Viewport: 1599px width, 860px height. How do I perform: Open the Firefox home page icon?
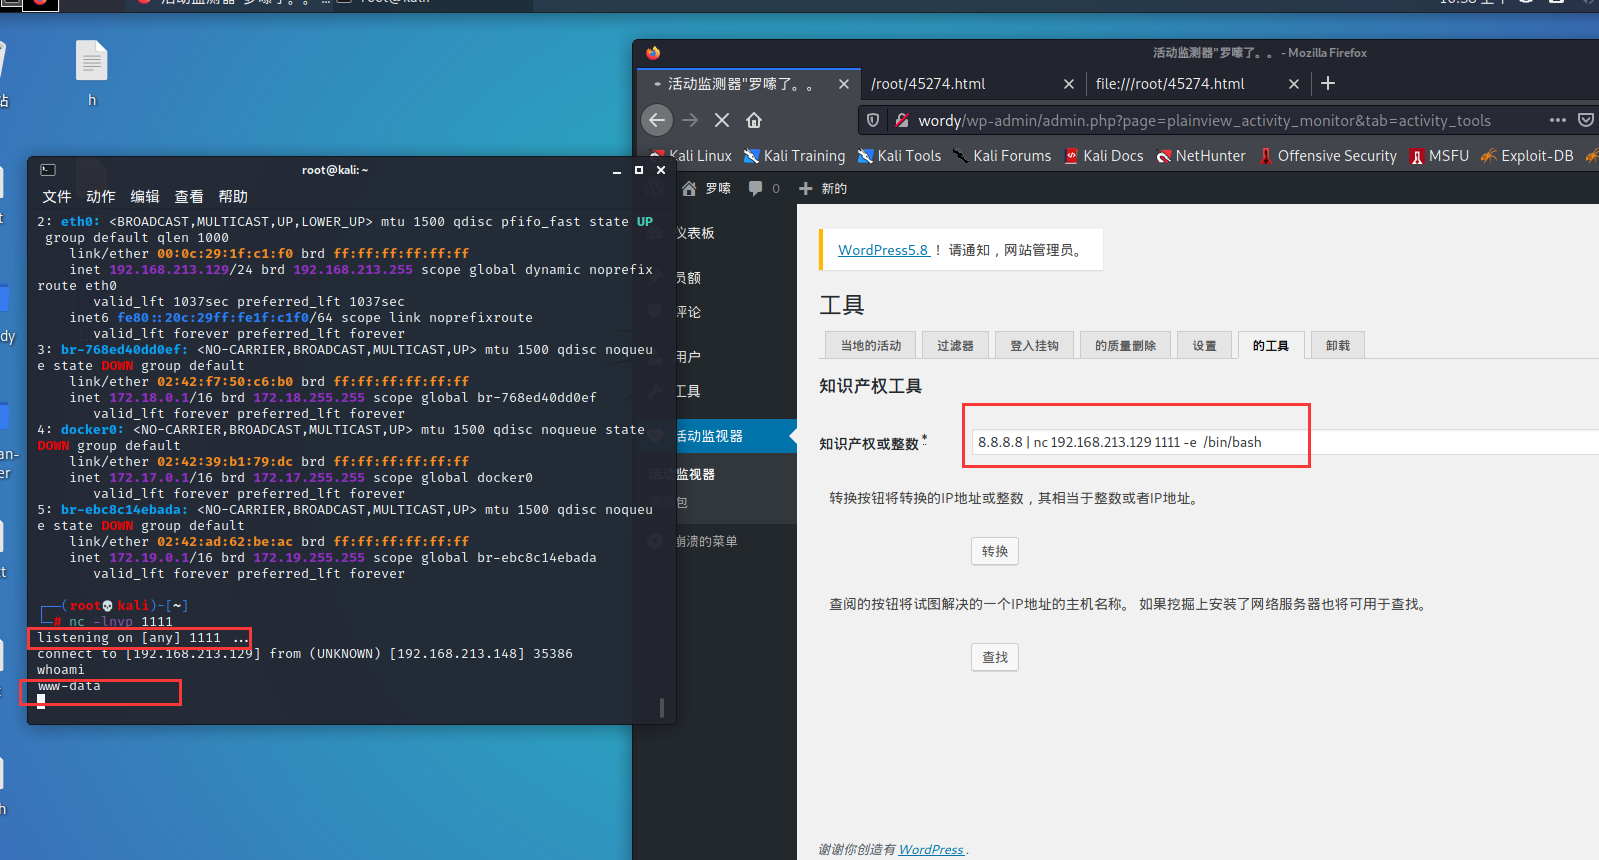pos(754,120)
